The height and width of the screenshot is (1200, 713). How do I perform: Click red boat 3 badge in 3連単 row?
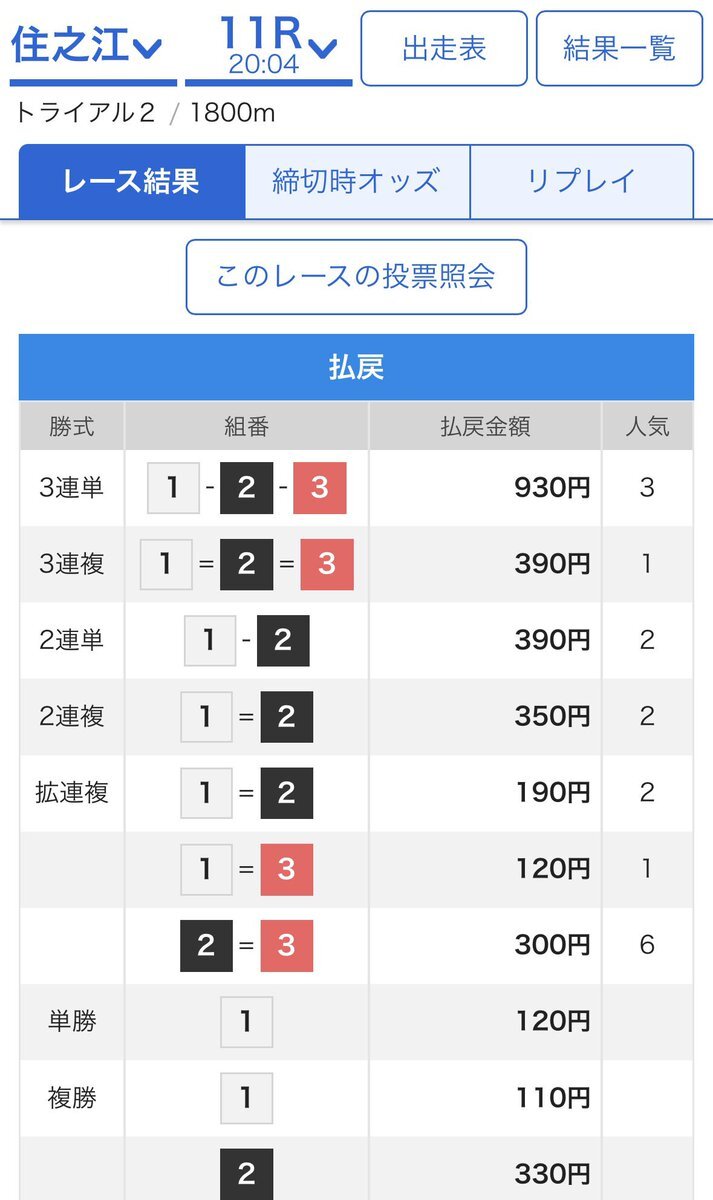pyautogui.click(x=319, y=488)
